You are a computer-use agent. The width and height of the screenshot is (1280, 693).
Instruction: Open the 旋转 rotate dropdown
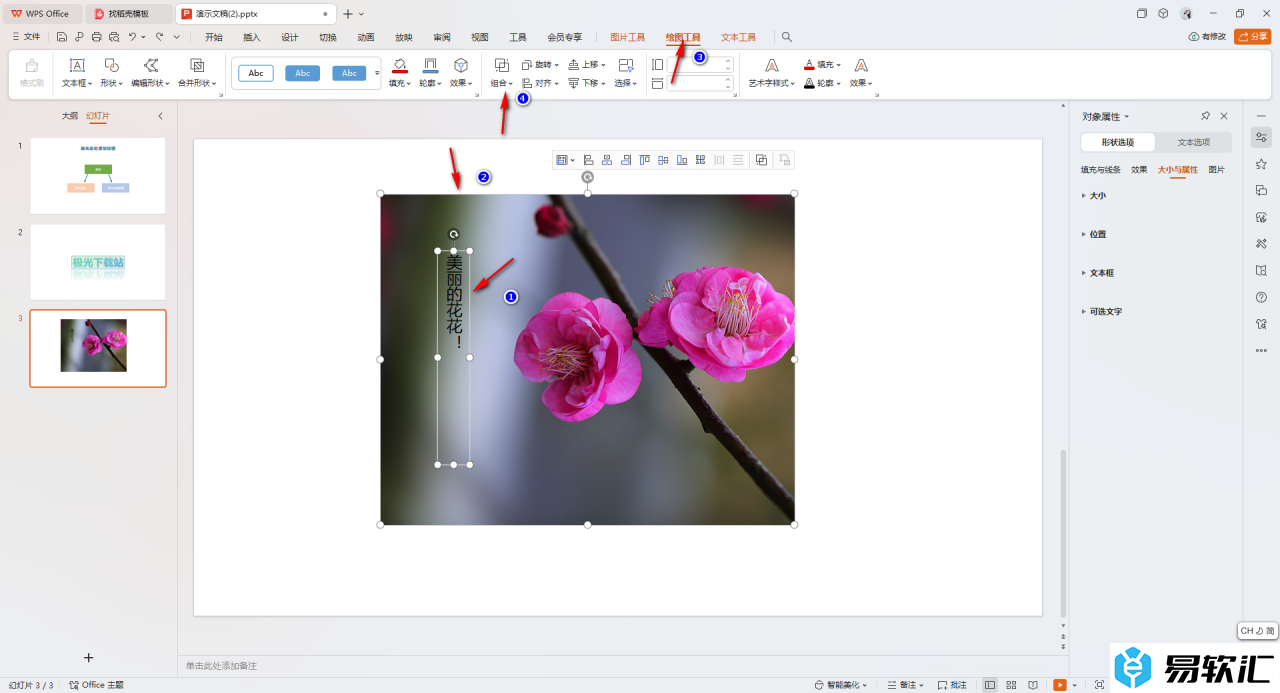tap(540, 64)
